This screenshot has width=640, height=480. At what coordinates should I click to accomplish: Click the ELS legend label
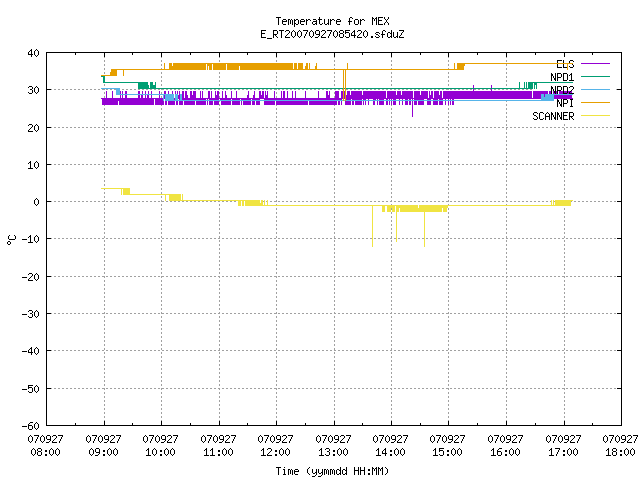[565, 64]
